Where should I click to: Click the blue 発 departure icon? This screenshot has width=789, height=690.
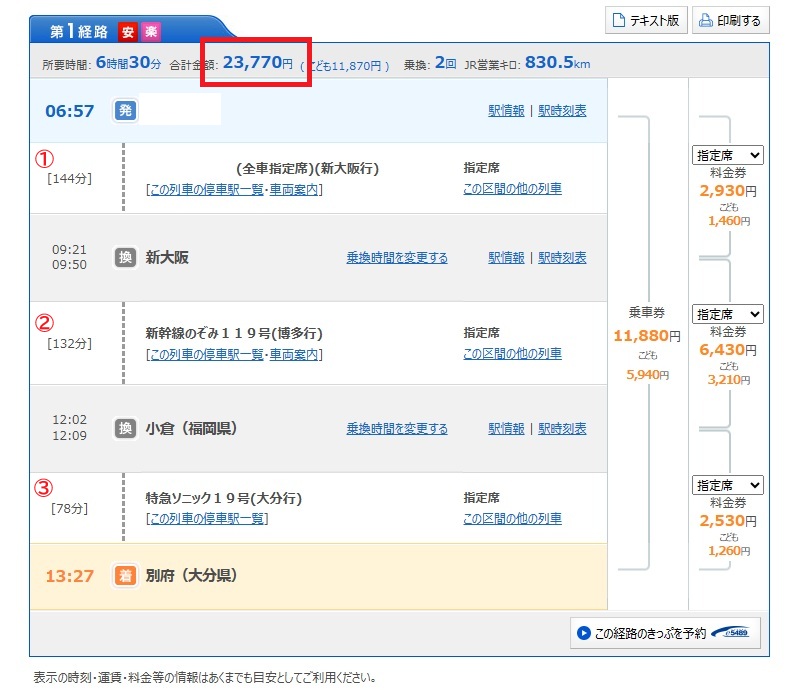[x=125, y=110]
